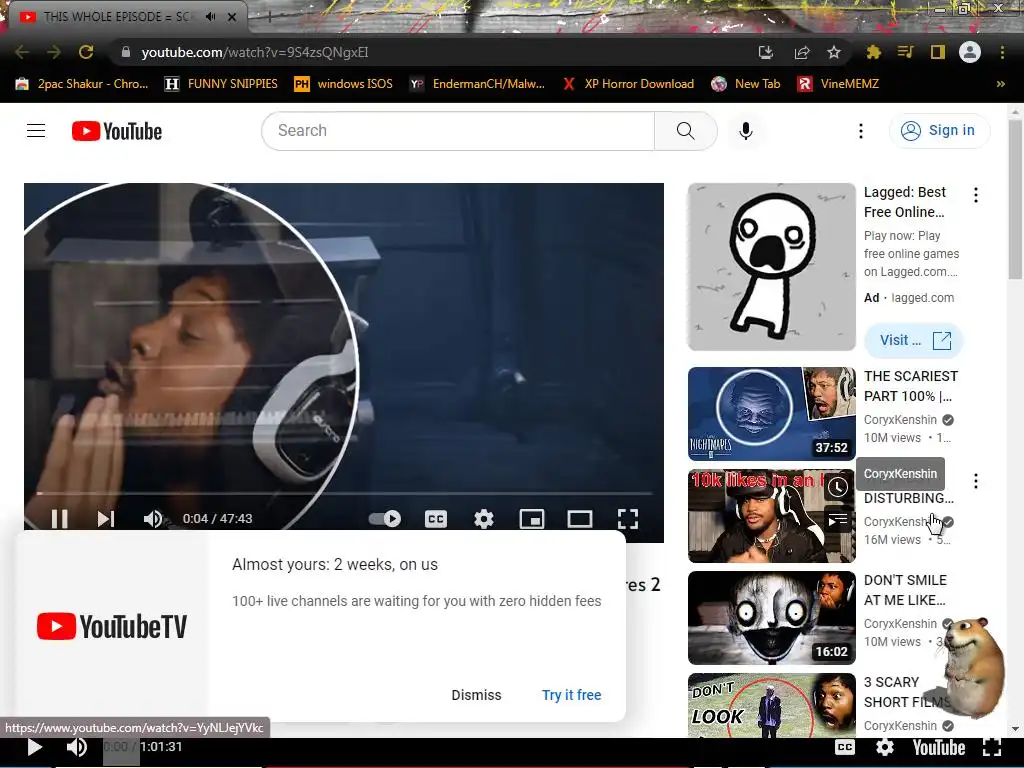Open the 3 SCARY SHORT FILMS thumbnail
Viewport: 1024px width, 768px height.
pos(771,705)
